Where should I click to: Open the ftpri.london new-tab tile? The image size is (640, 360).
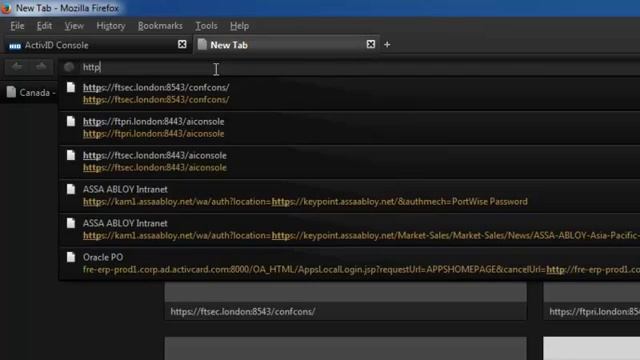[591, 301]
